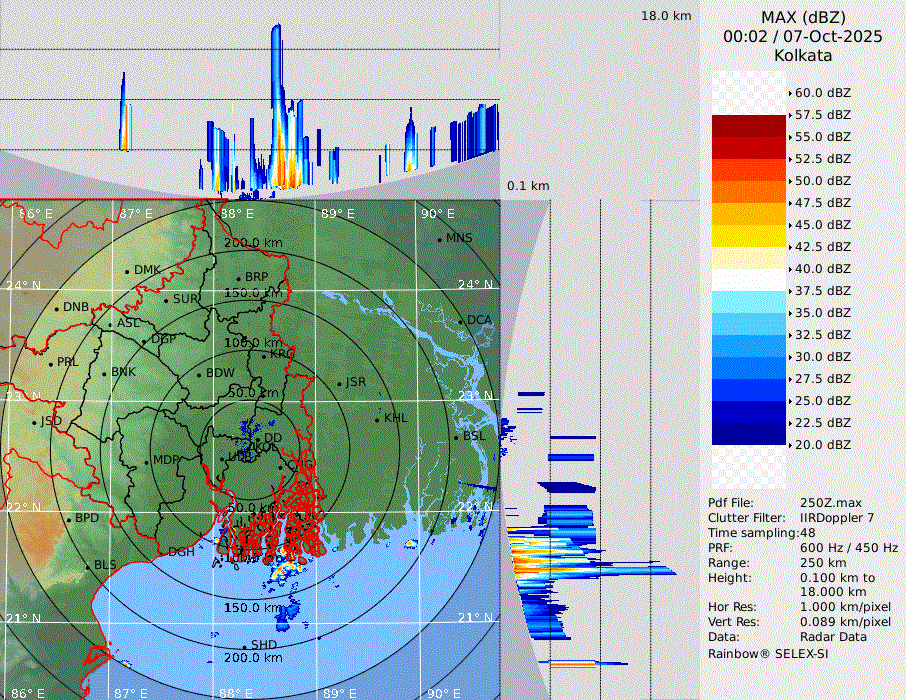Click the dark red swatch below 57.5 dBZ
The image size is (906, 700).
pyautogui.click(x=749, y=126)
